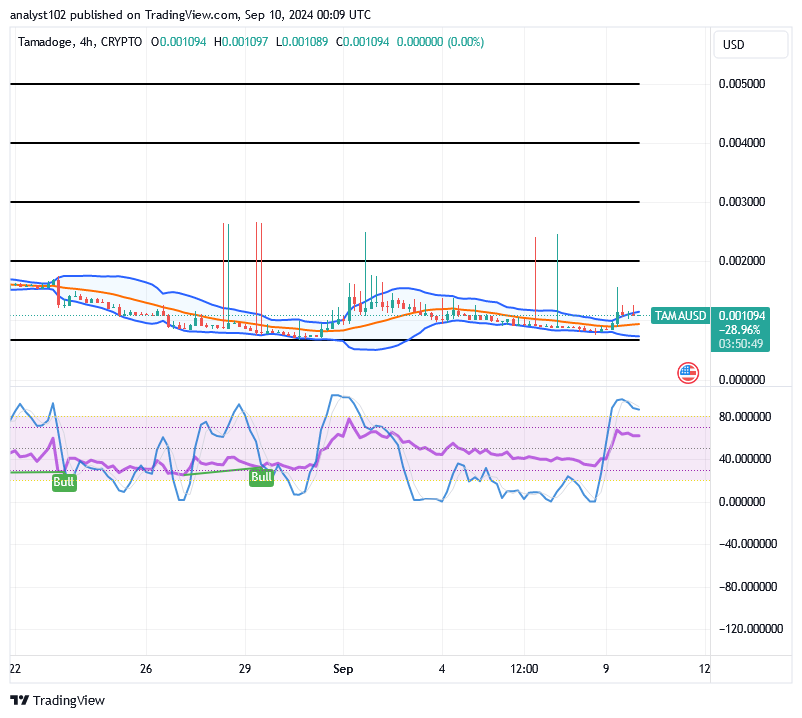802x718 pixels.
Task: Click the Sep date label on time axis
Action: pyautogui.click(x=343, y=669)
